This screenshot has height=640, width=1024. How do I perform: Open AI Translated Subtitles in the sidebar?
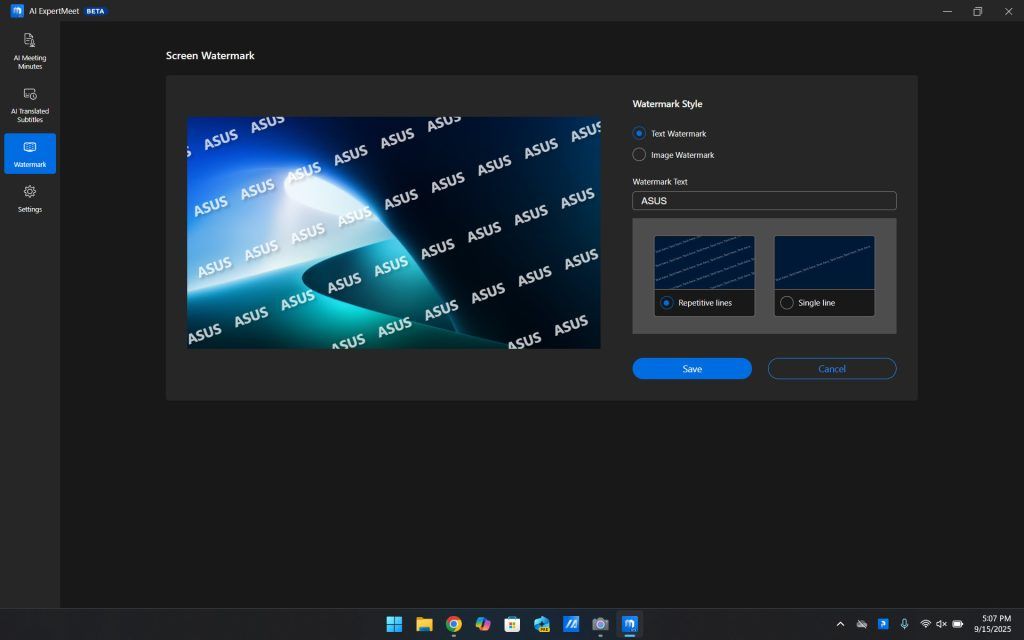29,104
